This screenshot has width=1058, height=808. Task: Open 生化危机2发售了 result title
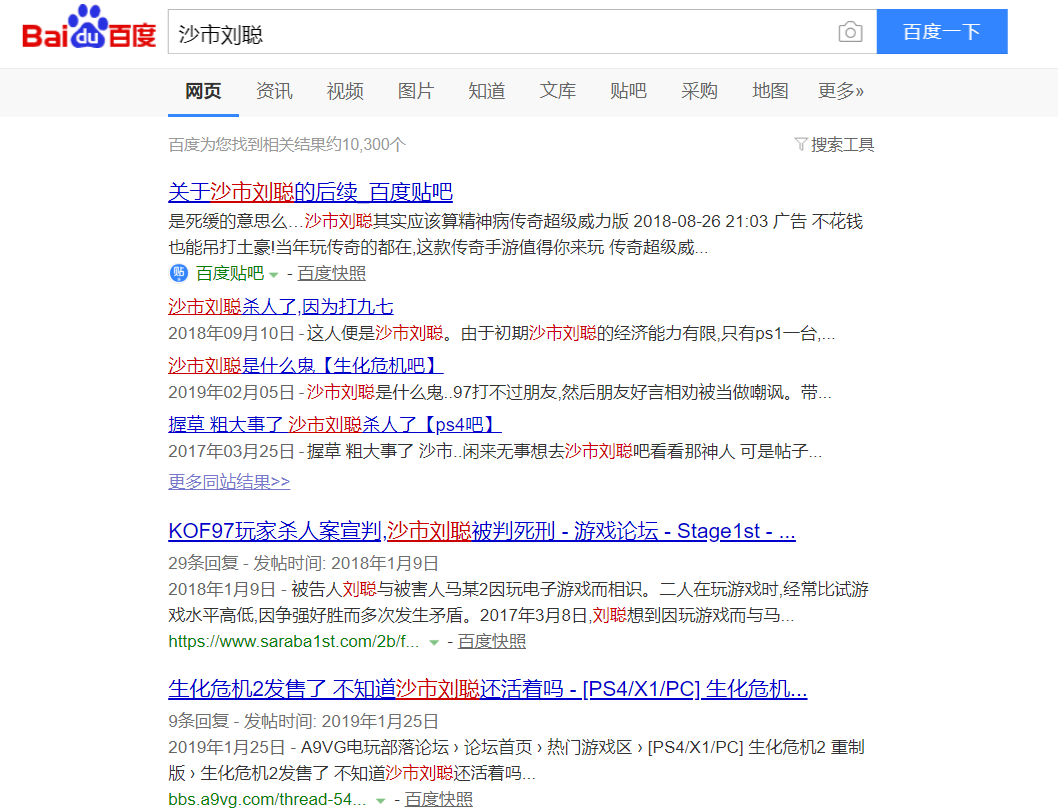click(x=488, y=689)
